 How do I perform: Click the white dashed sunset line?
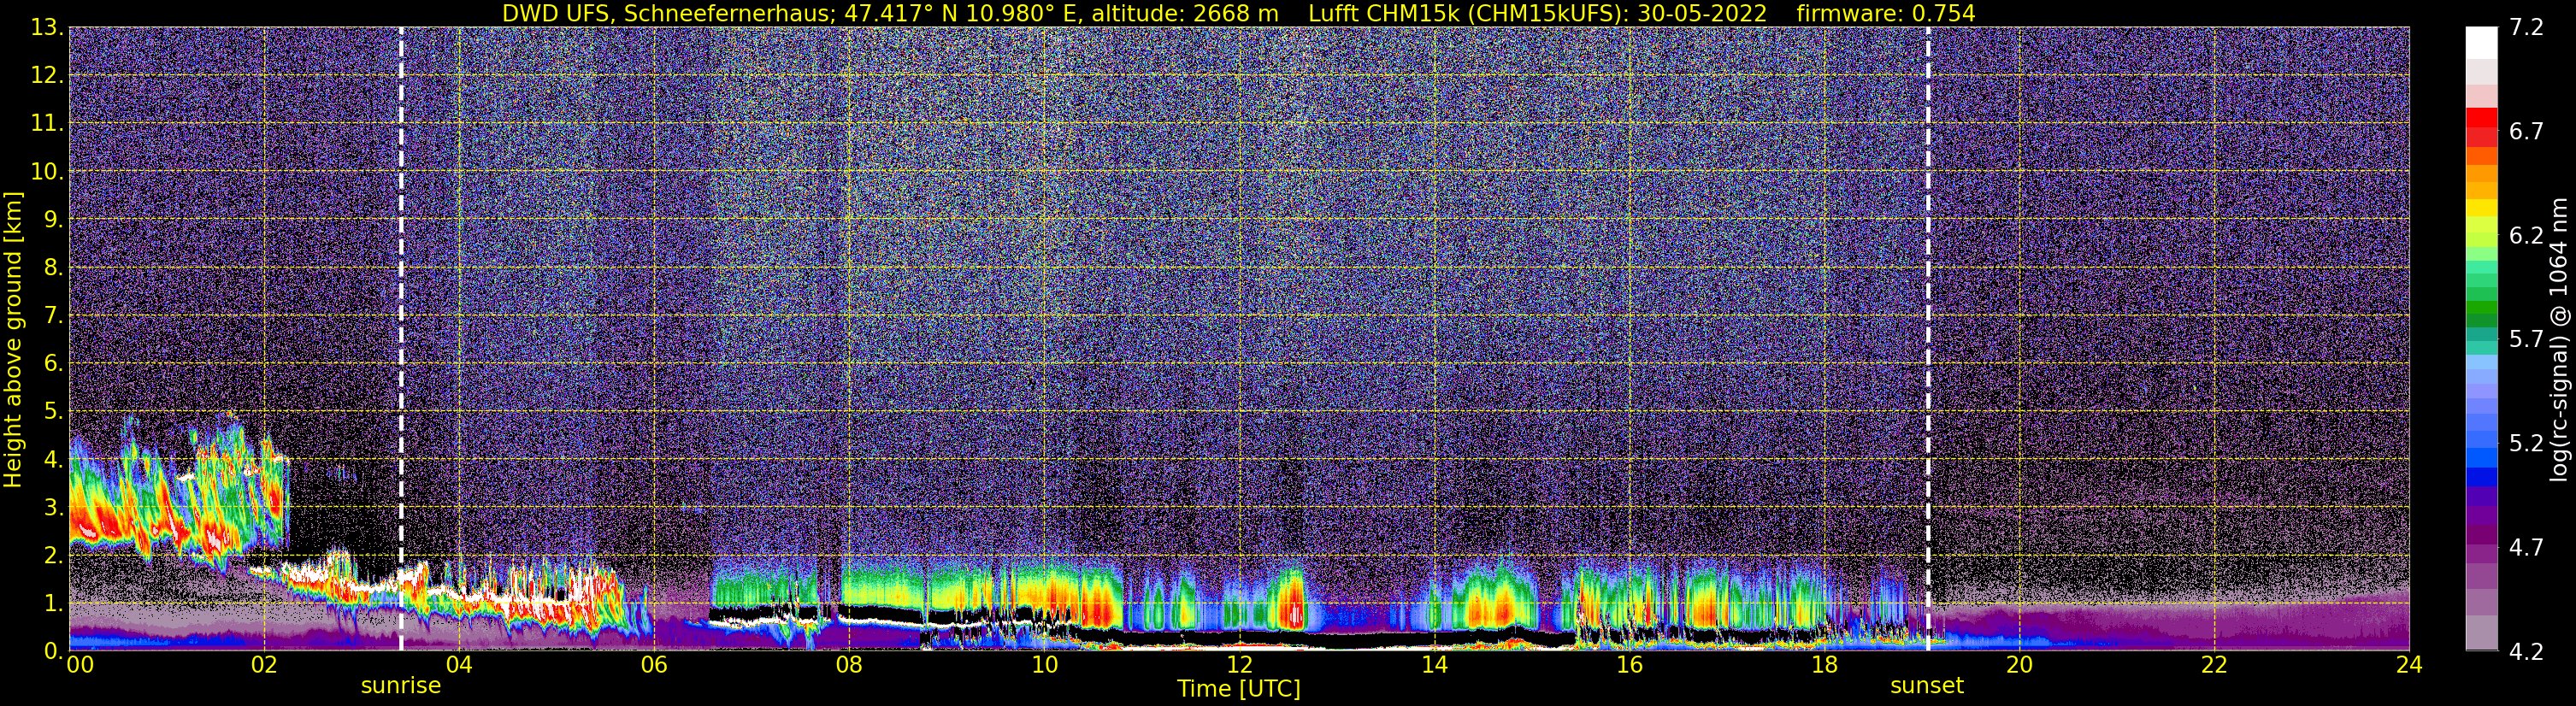point(1927,339)
